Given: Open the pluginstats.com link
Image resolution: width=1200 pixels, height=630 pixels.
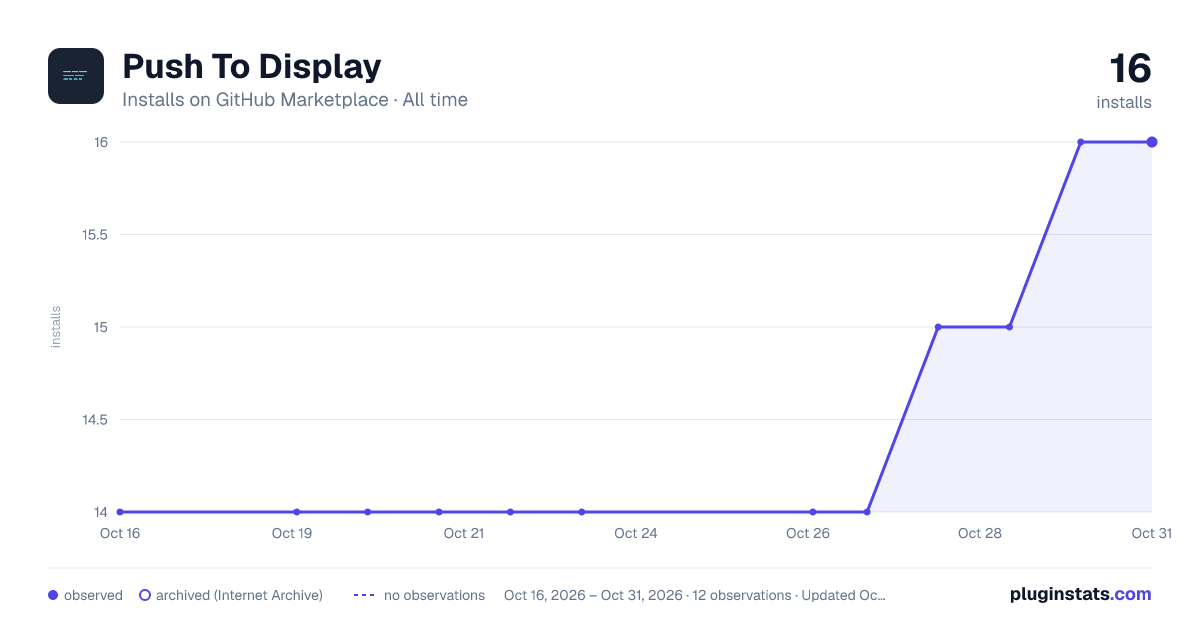Looking at the screenshot, I should click(1080, 594).
